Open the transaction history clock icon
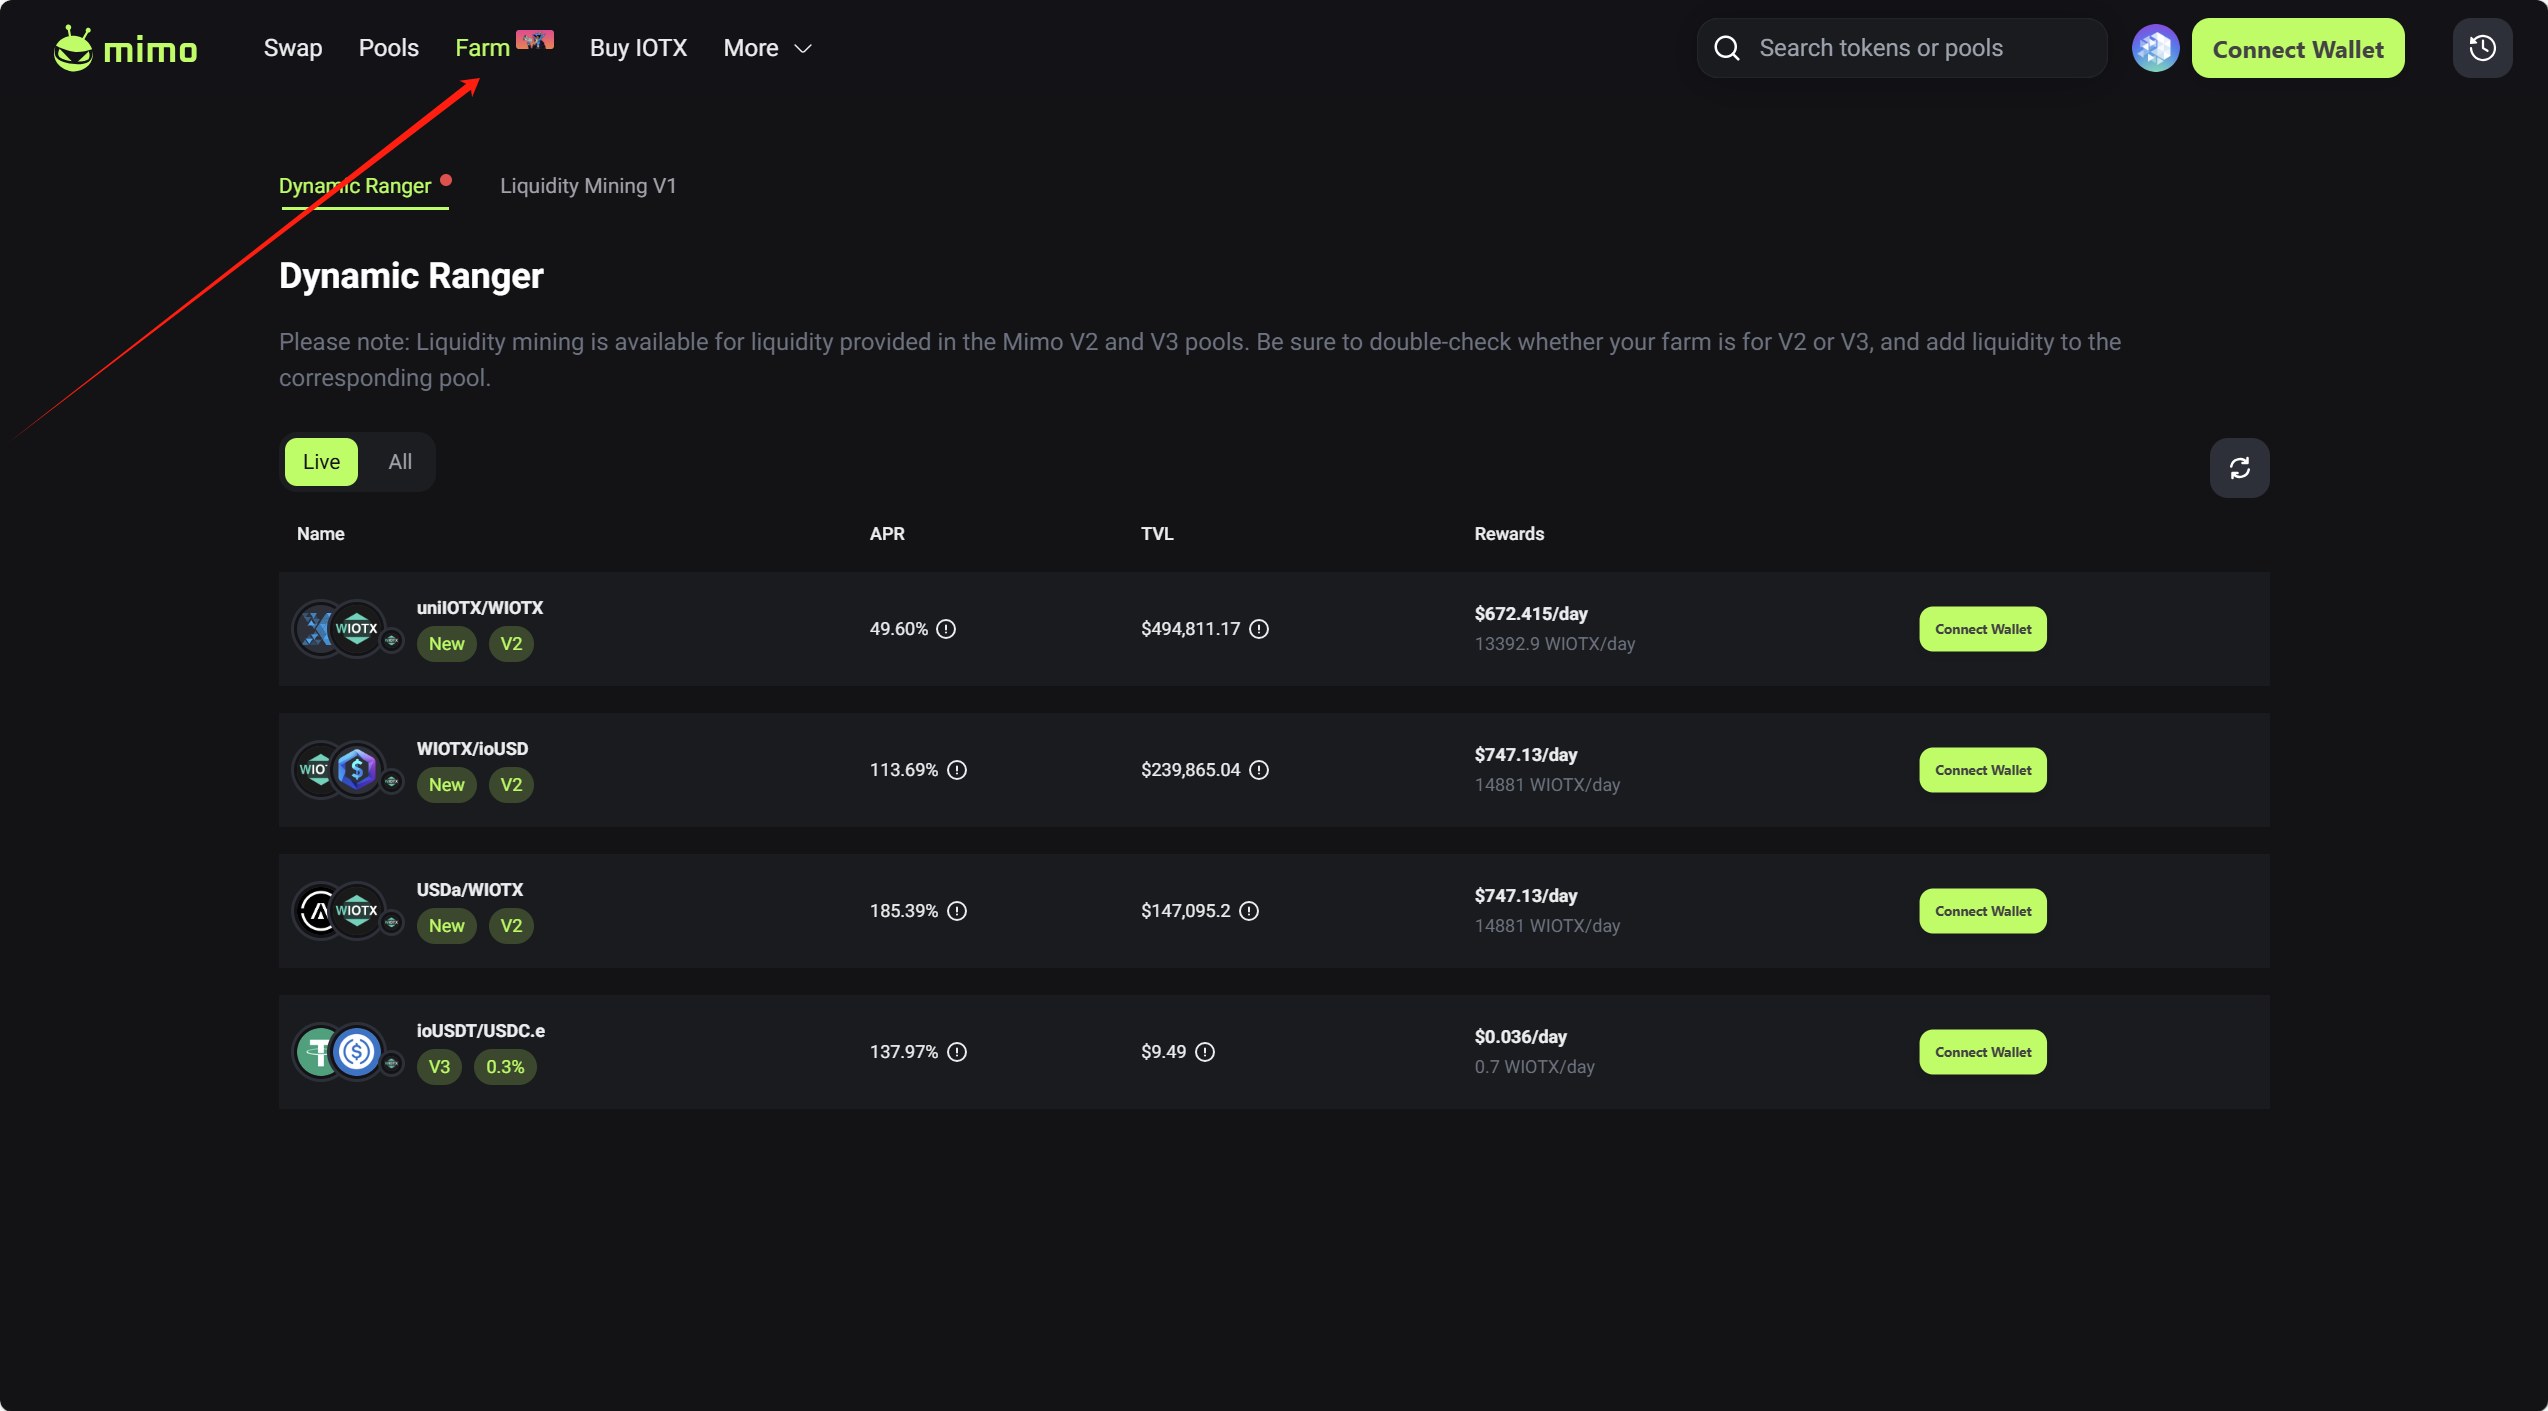Image resolution: width=2548 pixels, height=1411 pixels. (2482, 48)
